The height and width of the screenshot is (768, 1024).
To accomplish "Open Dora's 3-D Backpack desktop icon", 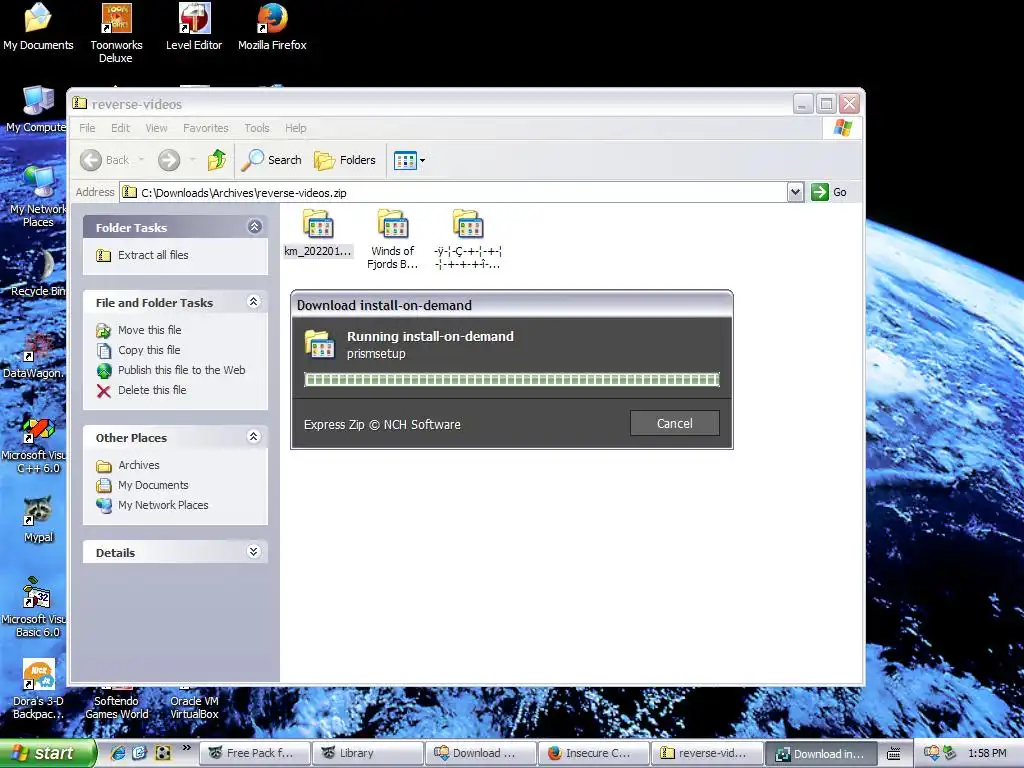I will (38, 690).
